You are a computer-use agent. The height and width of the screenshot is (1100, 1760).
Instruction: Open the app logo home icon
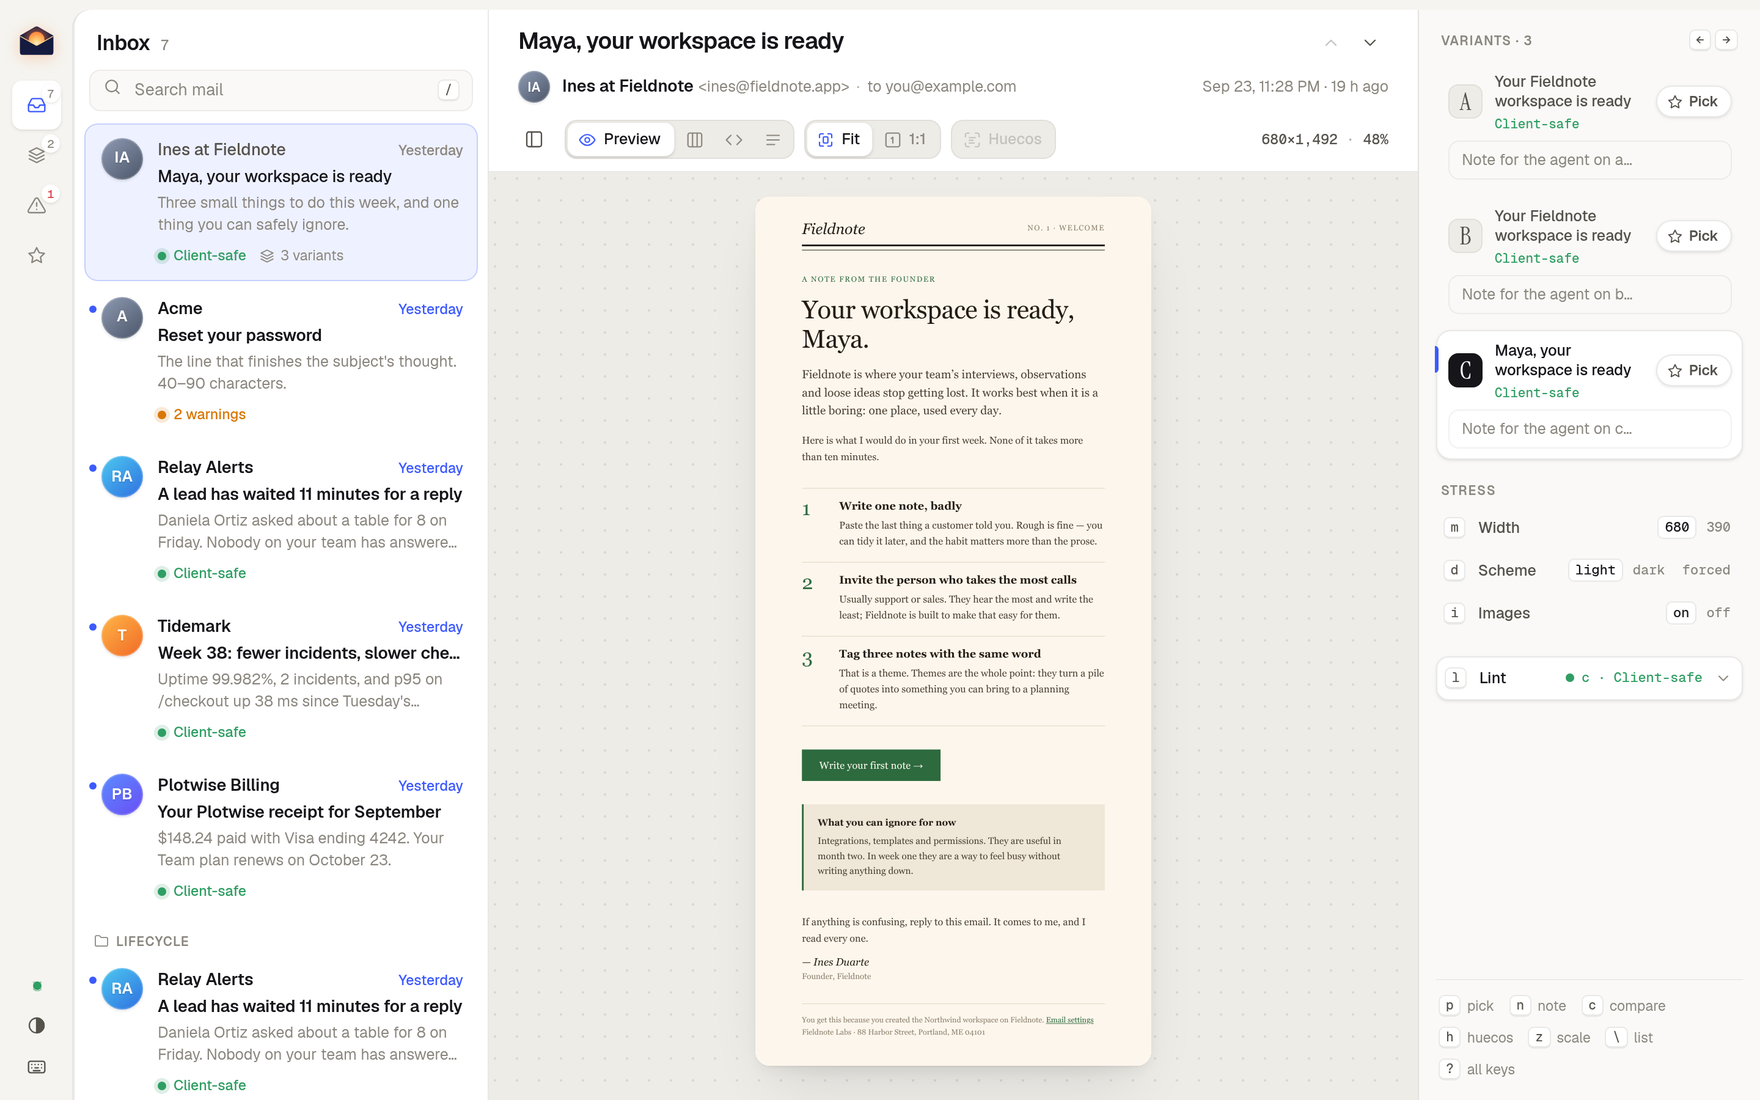click(36, 41)
